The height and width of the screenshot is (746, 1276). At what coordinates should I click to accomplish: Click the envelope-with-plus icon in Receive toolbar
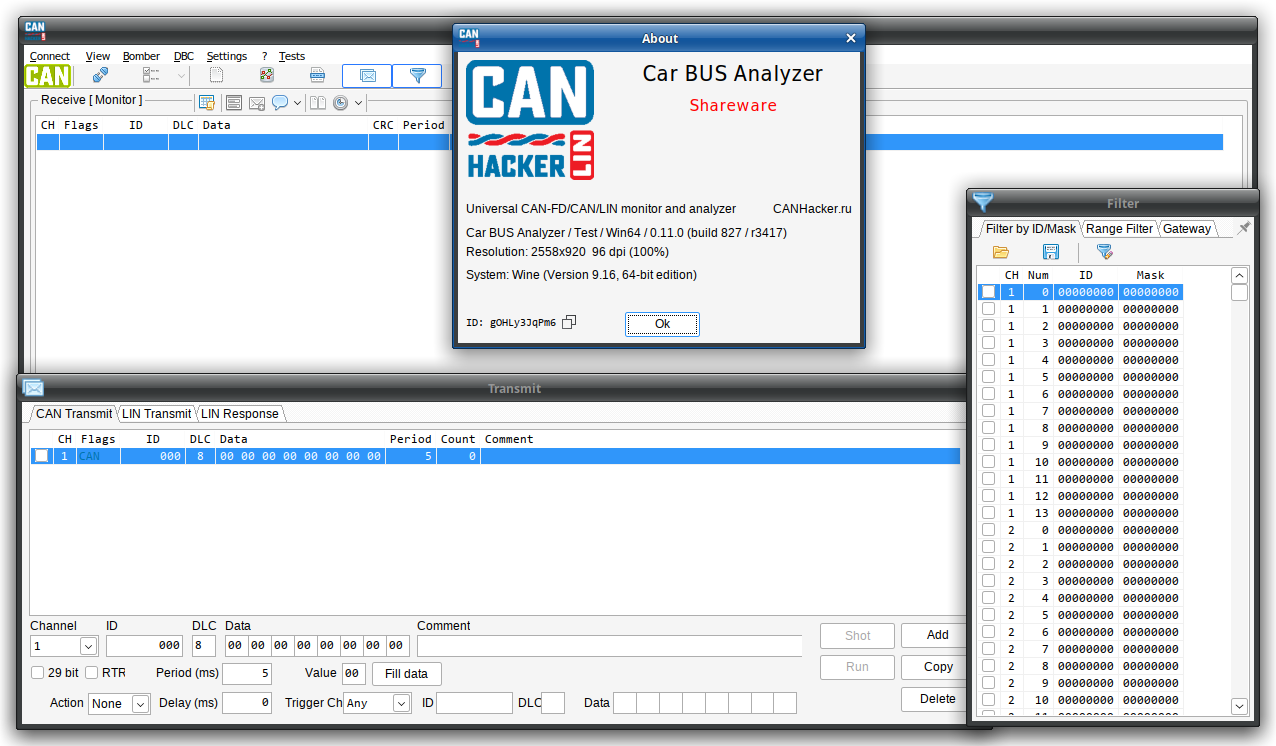coord(257,102)
